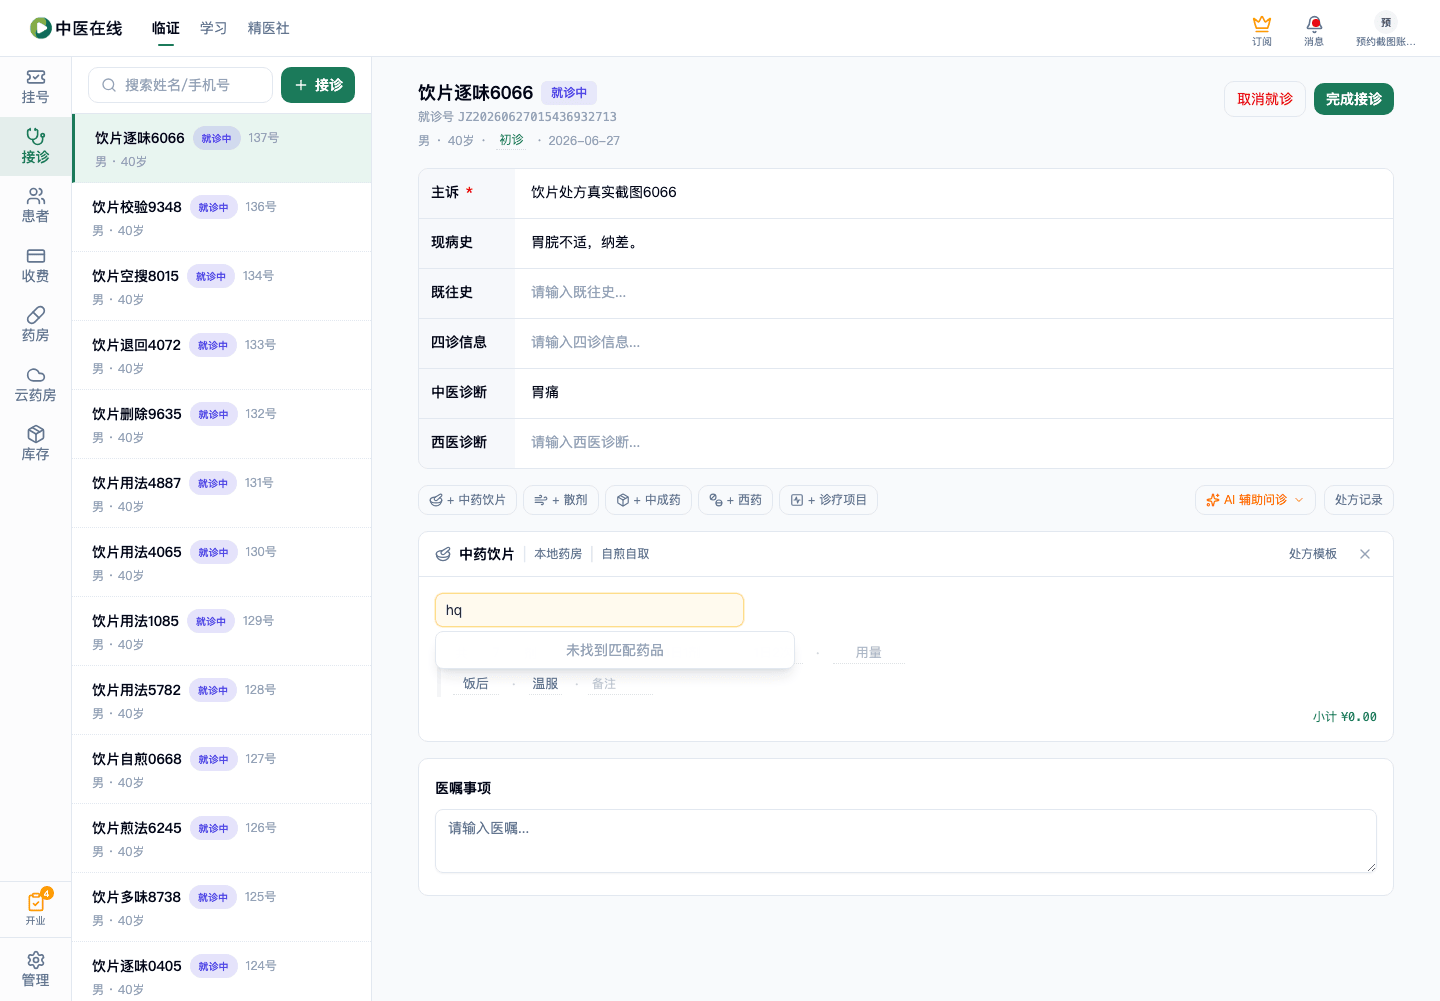The width and height of the screenshot is (1440, 1001).
Task: Click the 备注 remark field
Action: click(619, 684)
